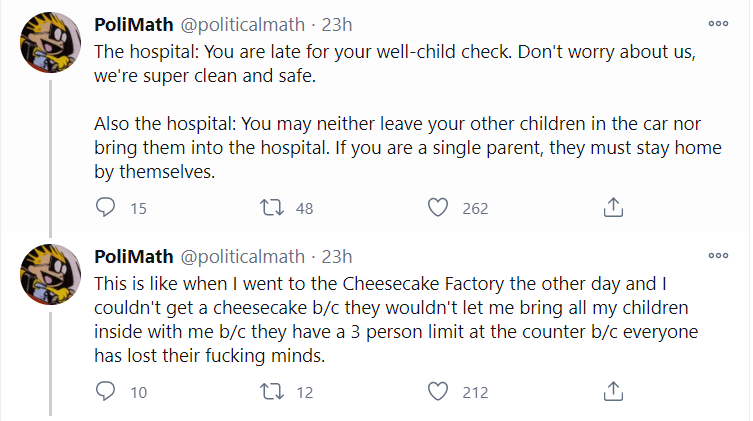
Task: Open more options on the Cheesecake Factory tweet
Action: point(718,255)
